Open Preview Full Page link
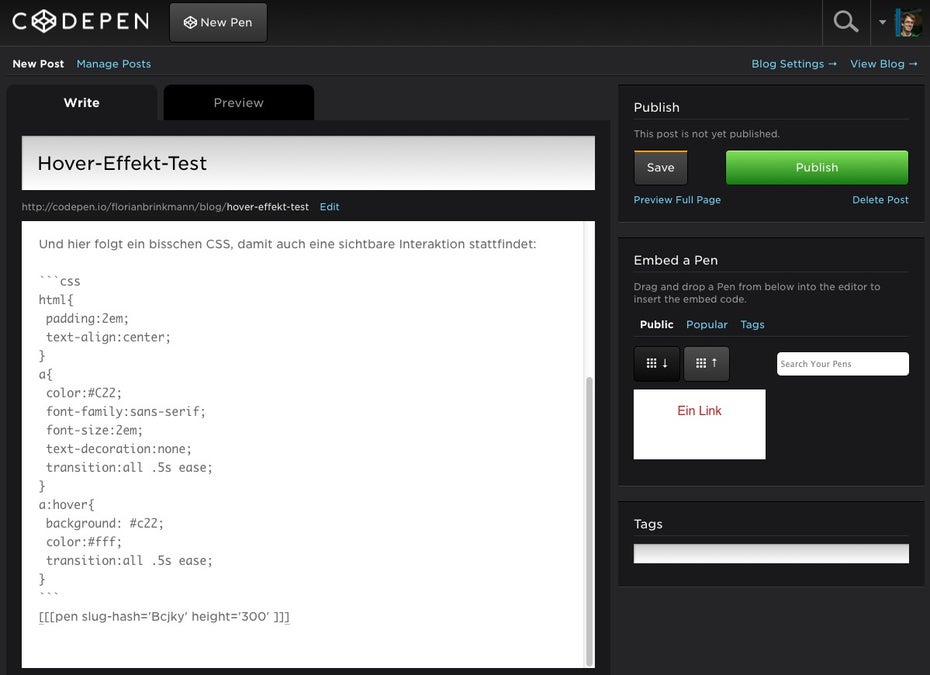The image size is (930, 675). pos(677,200)
